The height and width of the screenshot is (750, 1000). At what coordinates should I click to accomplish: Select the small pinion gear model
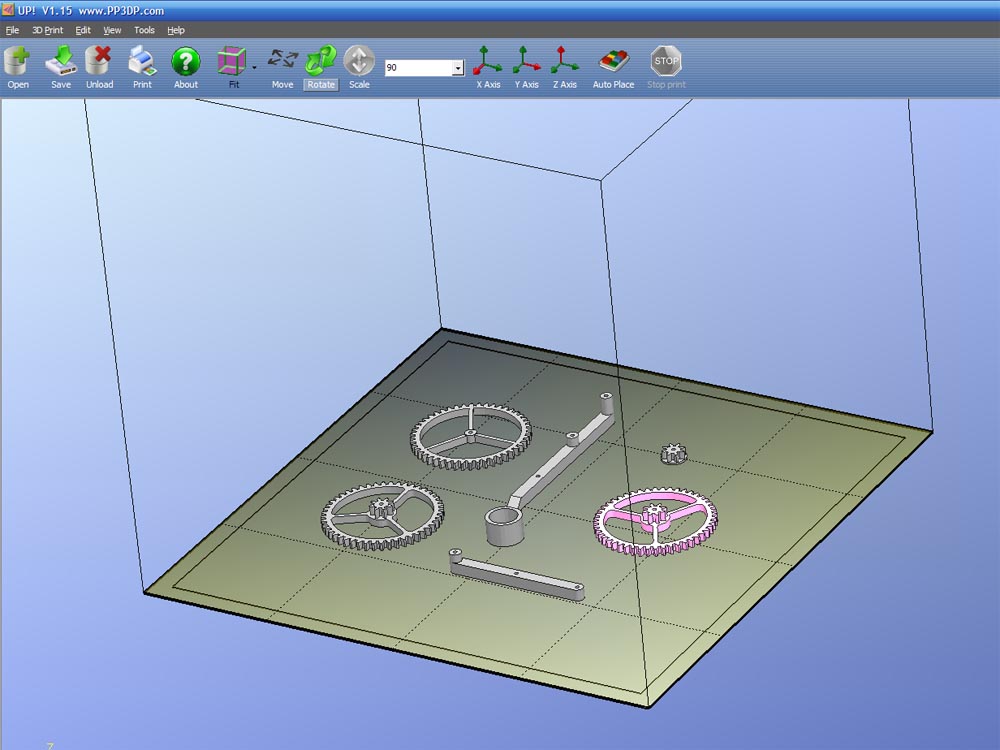pyautogui.click(x=673, y=454)
